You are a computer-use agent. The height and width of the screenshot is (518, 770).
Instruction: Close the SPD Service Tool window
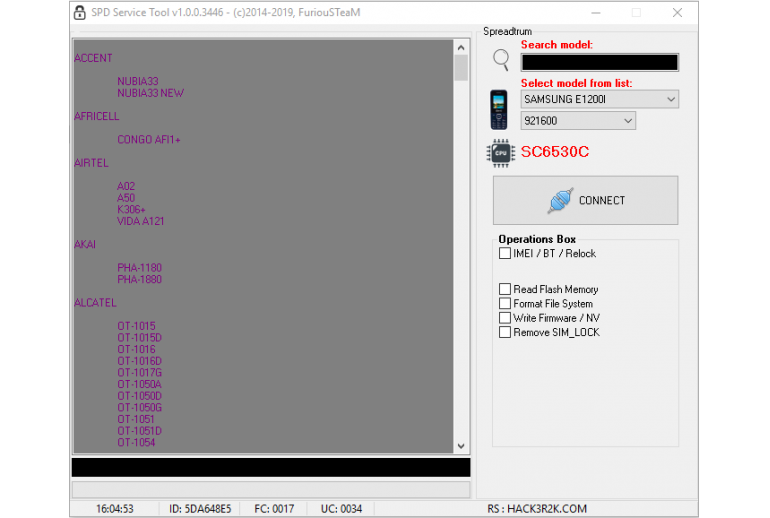tap(677, 13)
